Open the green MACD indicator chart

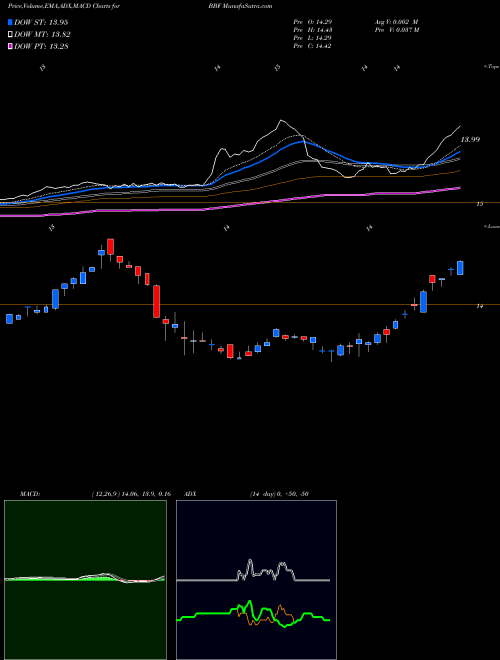tap(85, 580)
